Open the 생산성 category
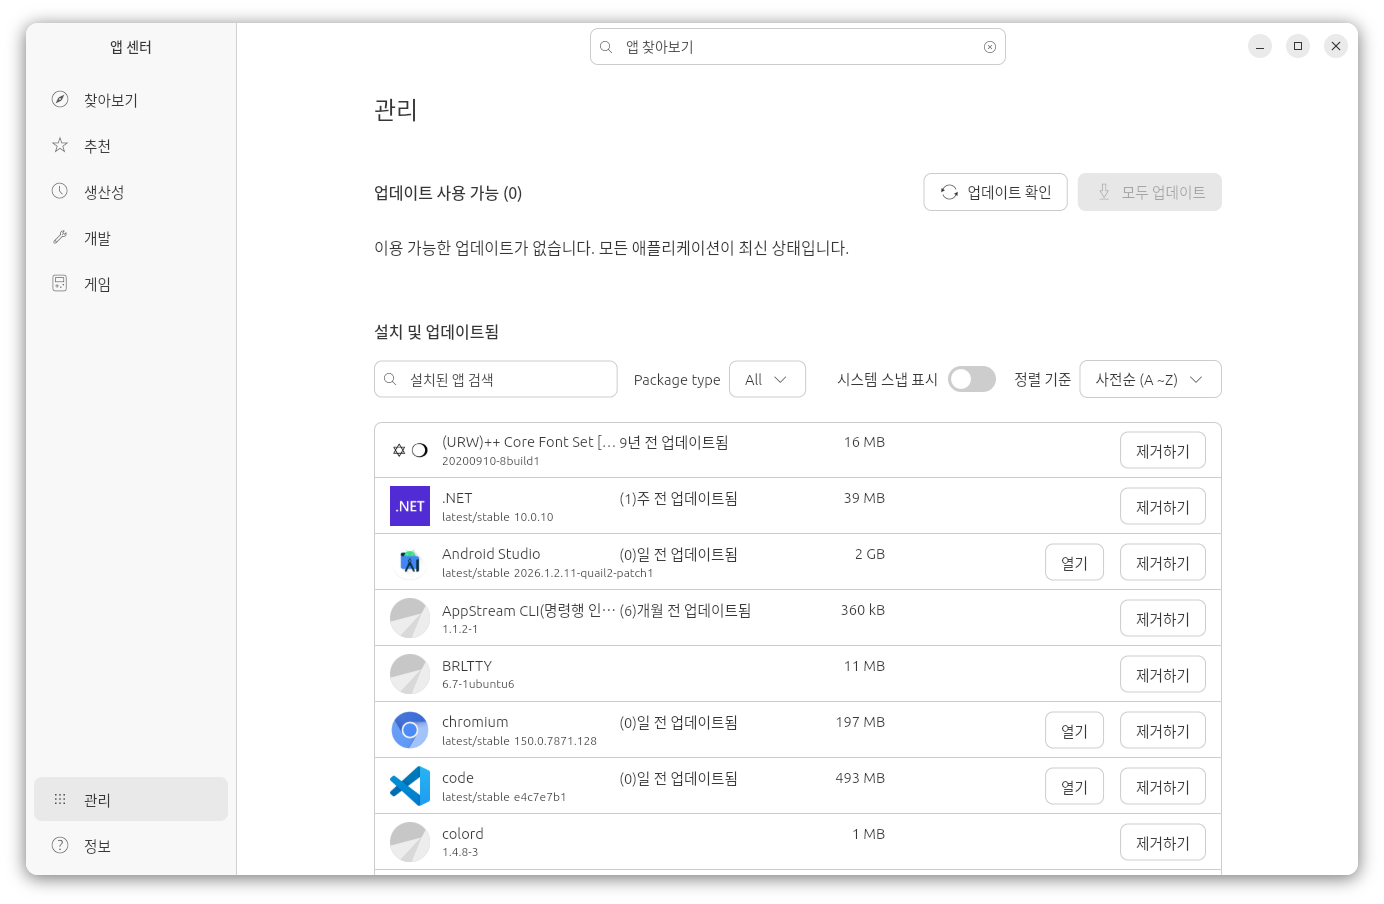The width and height of the screenshot is (1384, 904). [131, 192]
